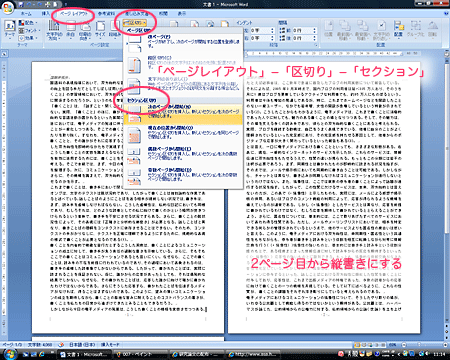Viewport: 450px width, 360px height.
Task: Open the 文字列の方向 text direction icon
Action: (x=54, y=30)
